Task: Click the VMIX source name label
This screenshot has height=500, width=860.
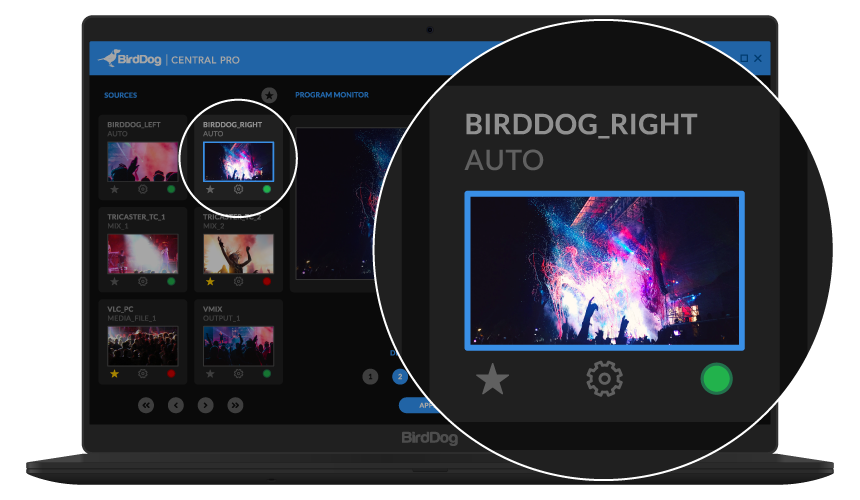Action: pos(213,309)
